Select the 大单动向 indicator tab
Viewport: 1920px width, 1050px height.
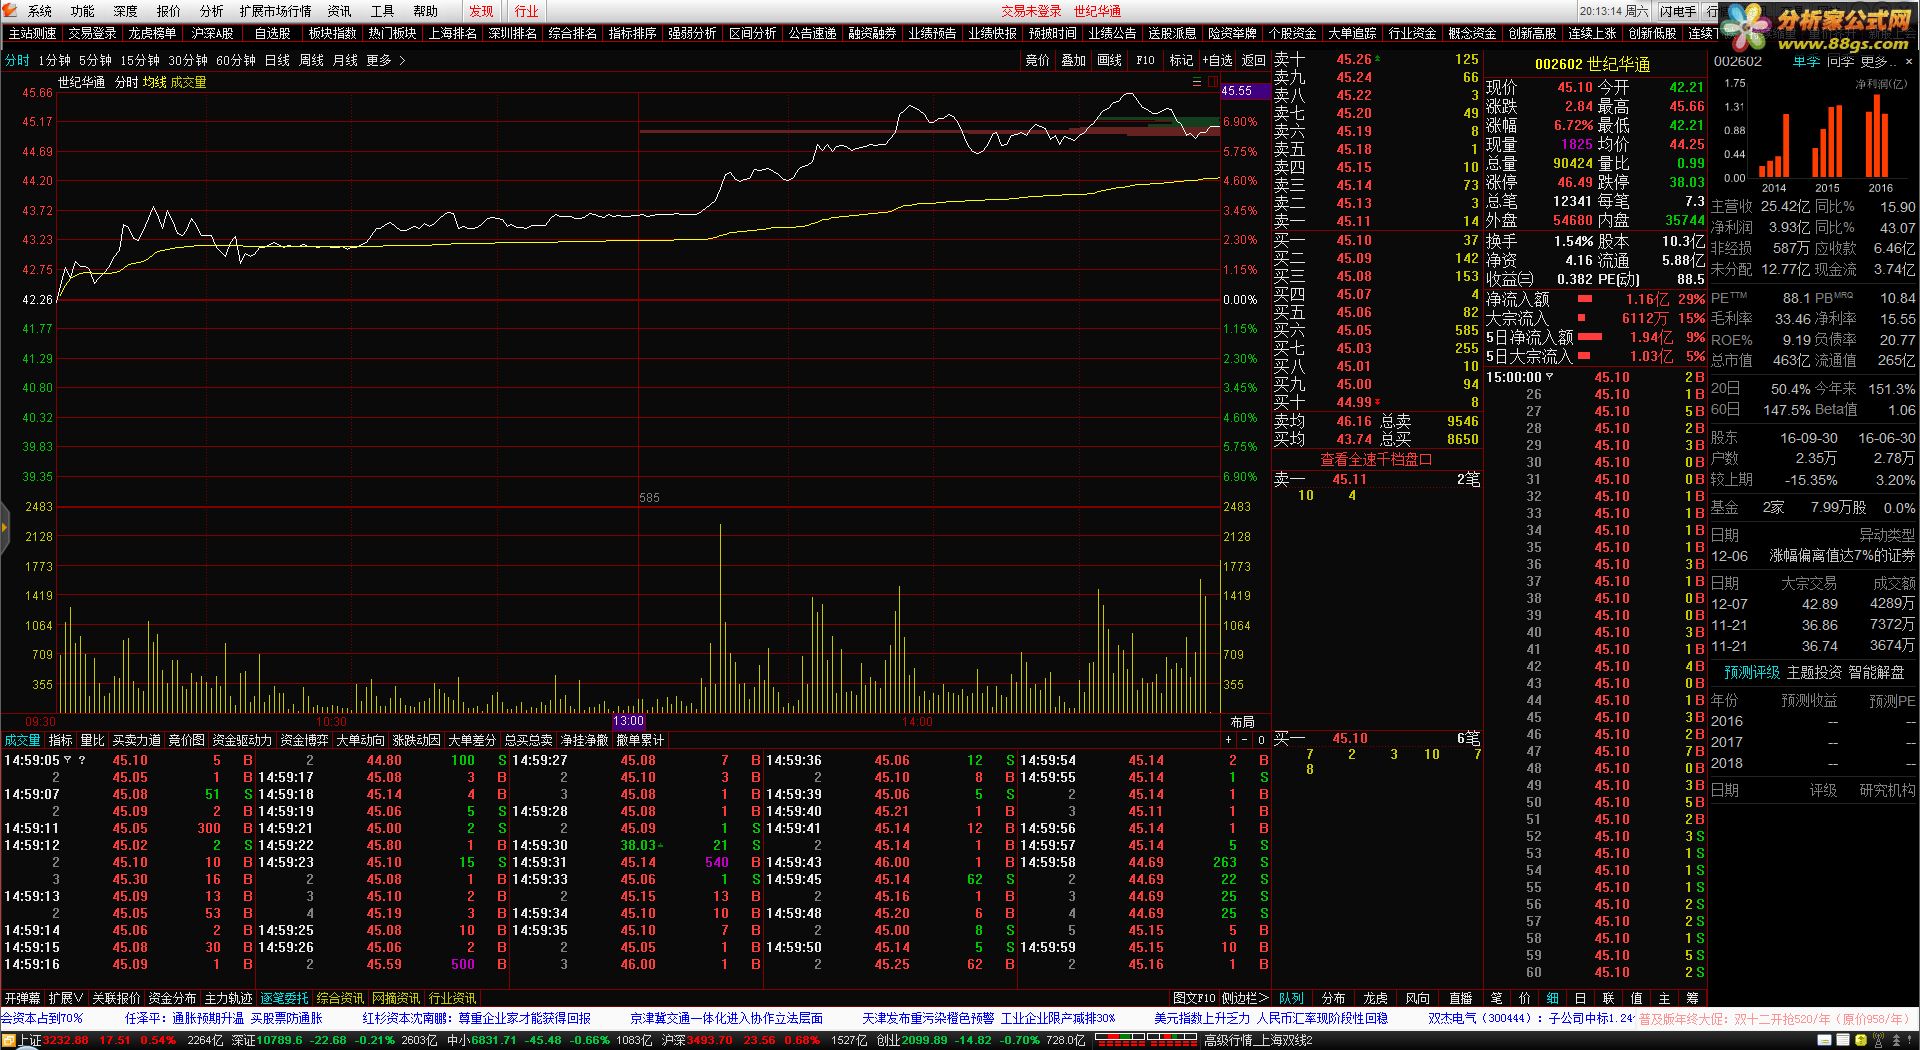click(360, 740)
